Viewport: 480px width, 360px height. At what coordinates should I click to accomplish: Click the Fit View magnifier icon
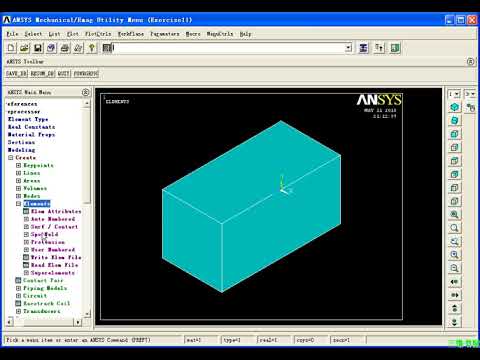[454, 215]
